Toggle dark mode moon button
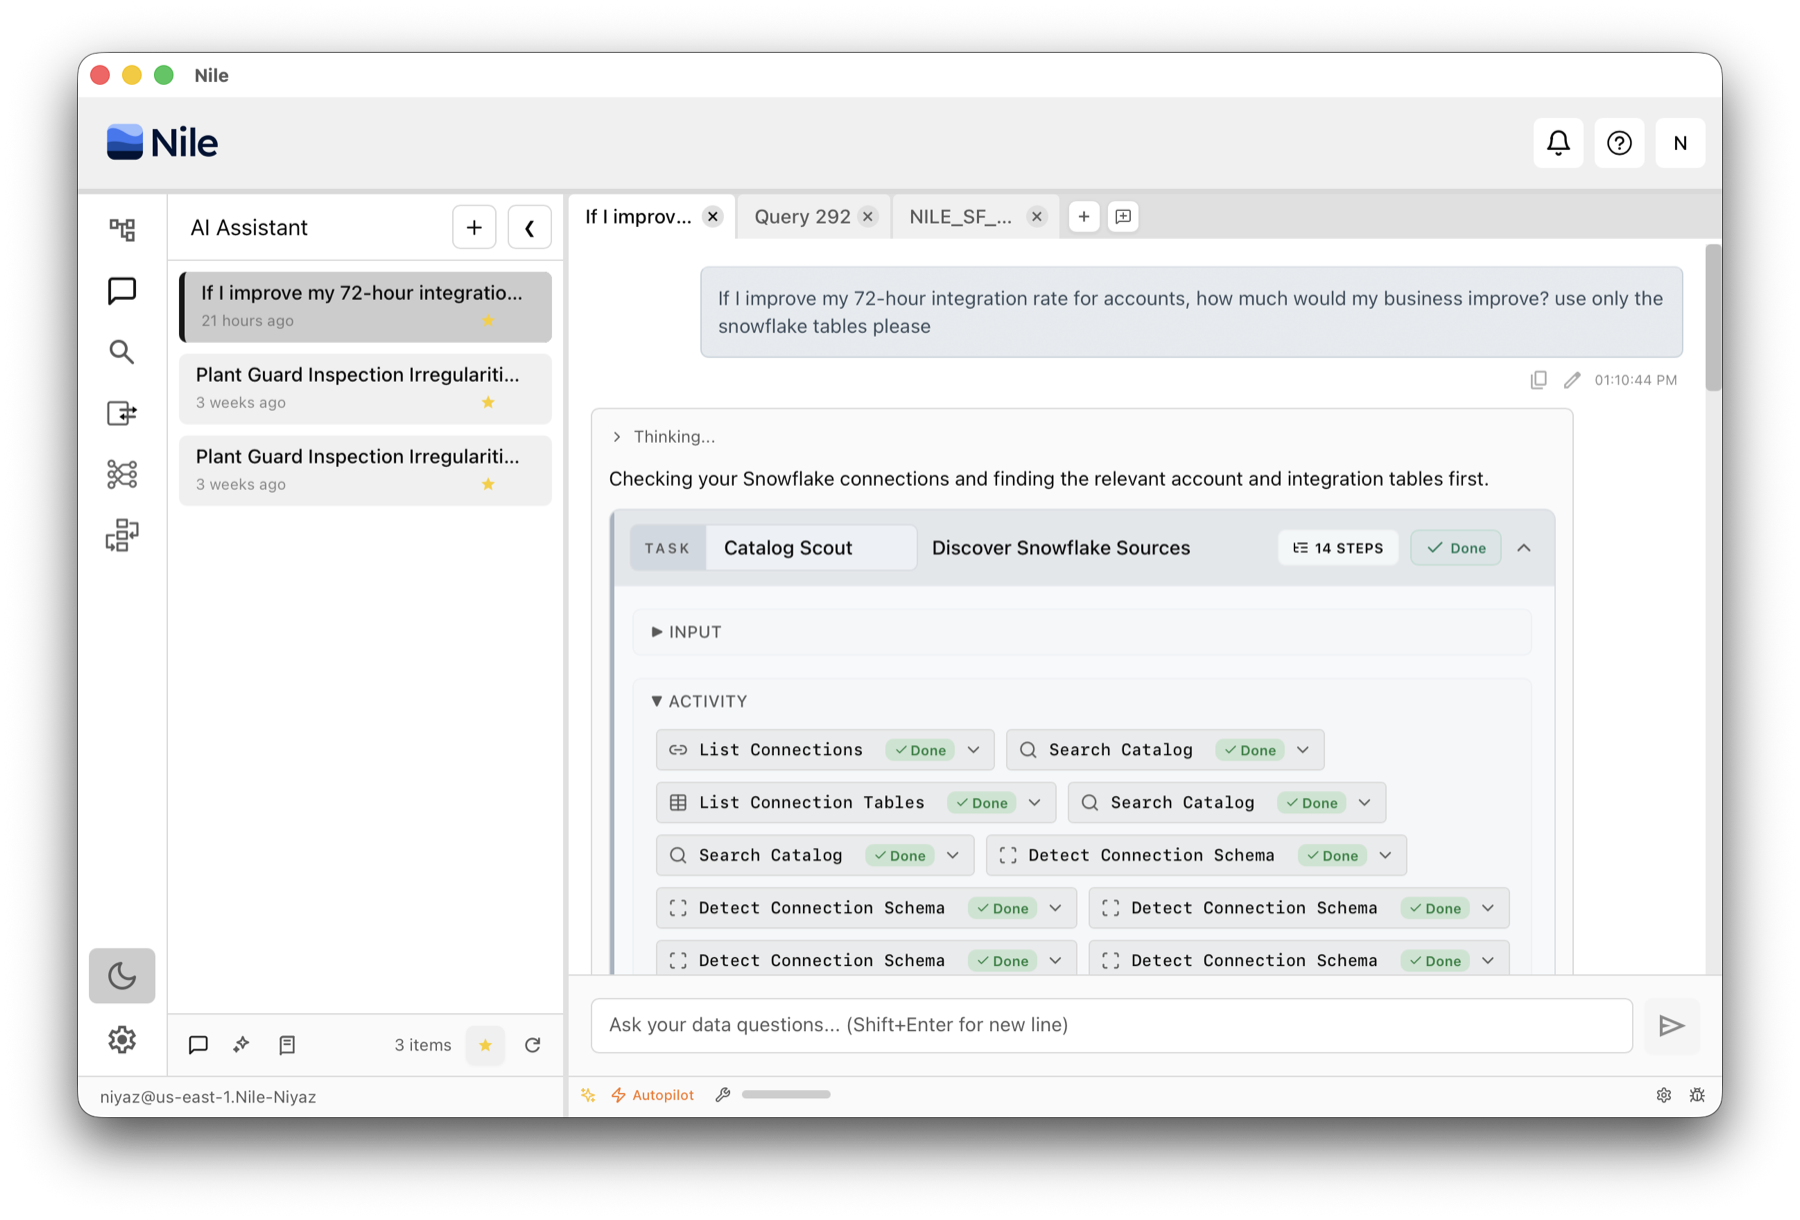This screenshot has width=1800, height=1220. [122, 975]
